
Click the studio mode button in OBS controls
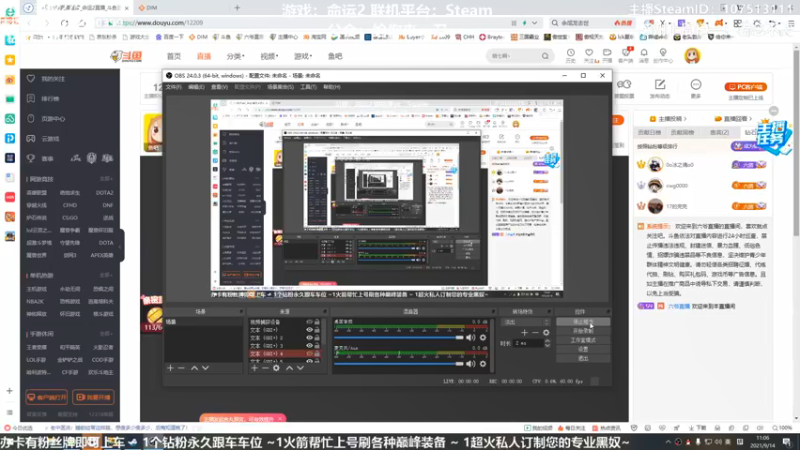tap(583, 340)
